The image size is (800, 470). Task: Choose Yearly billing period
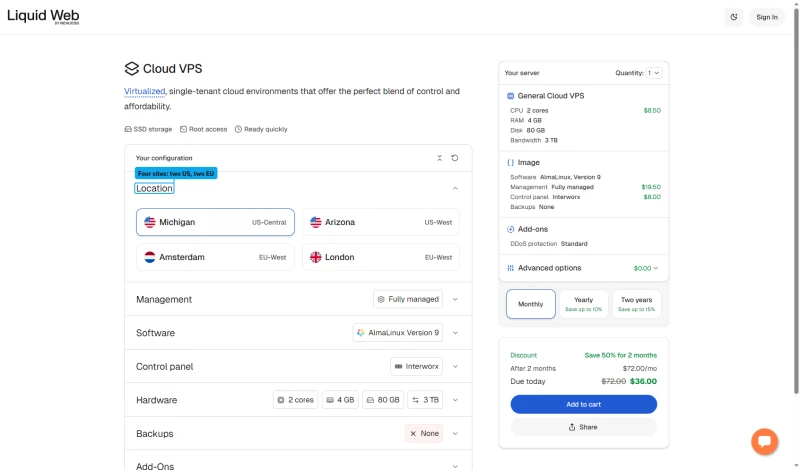tap(584, 304)
